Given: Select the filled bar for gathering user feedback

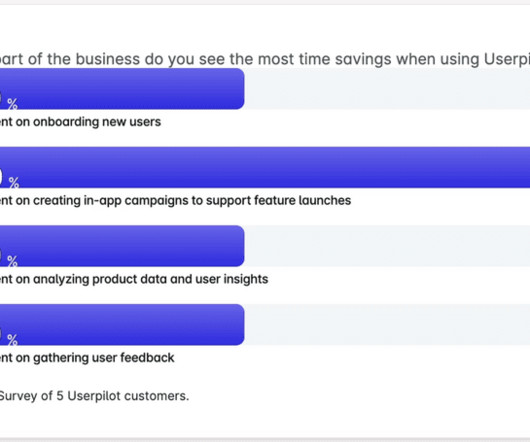Looking at the screenshot, I should tap(122, 324).
